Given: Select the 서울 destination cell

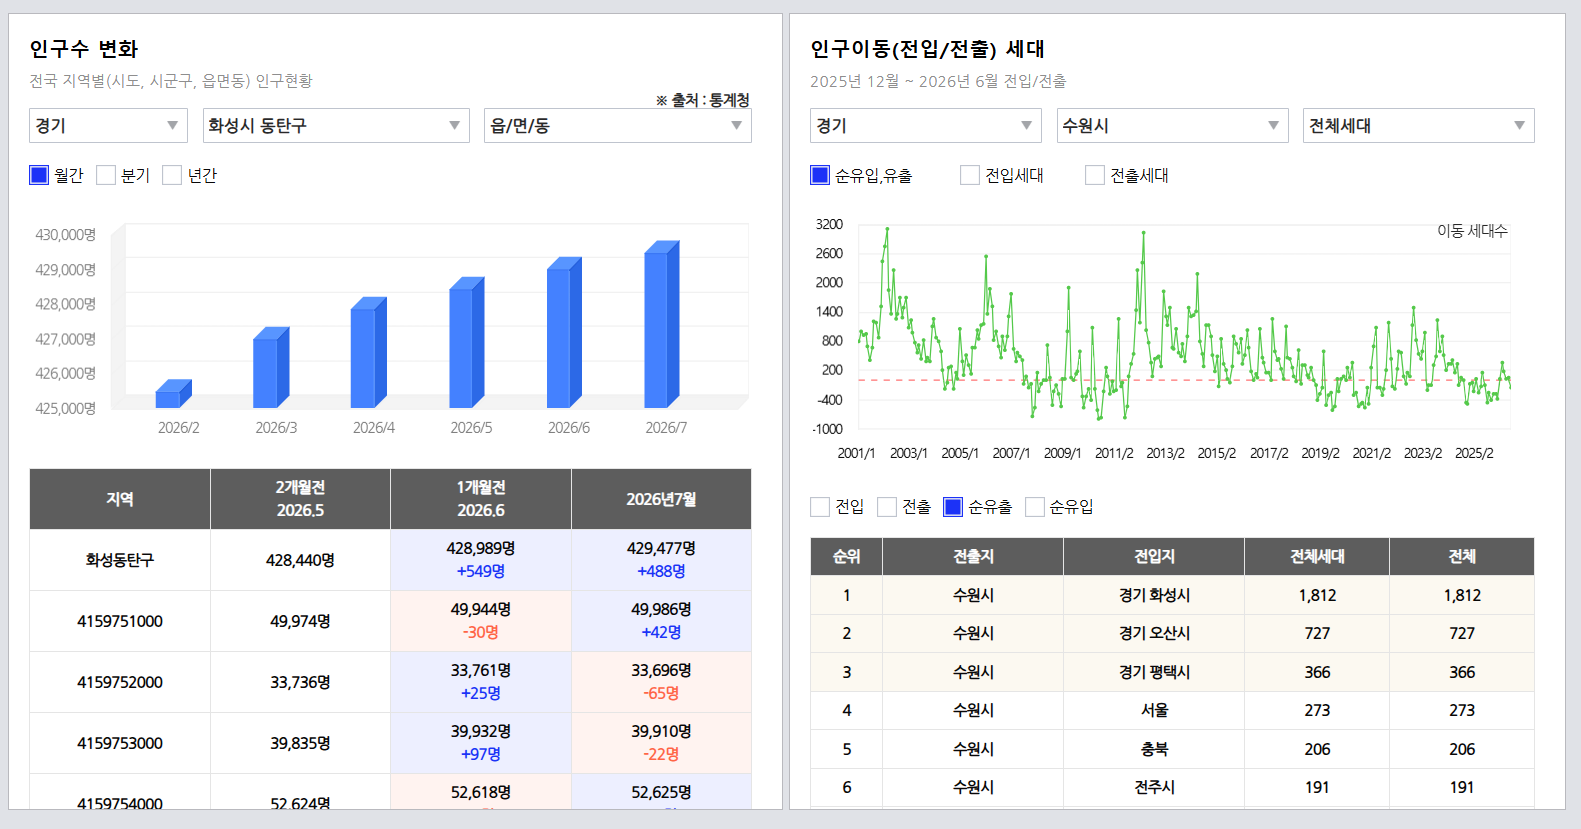Looking at the screenshot, I should coord(1154,710).
